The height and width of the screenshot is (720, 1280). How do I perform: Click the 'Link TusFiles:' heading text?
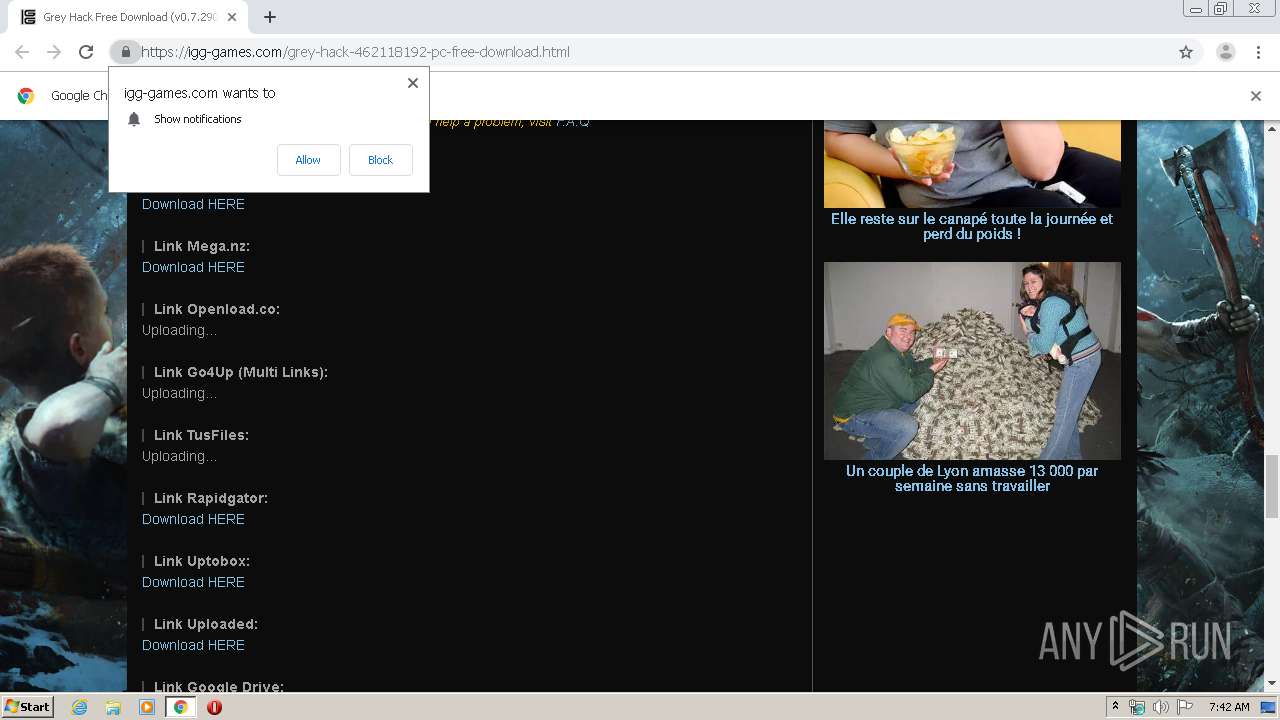(x=201, y=435)
